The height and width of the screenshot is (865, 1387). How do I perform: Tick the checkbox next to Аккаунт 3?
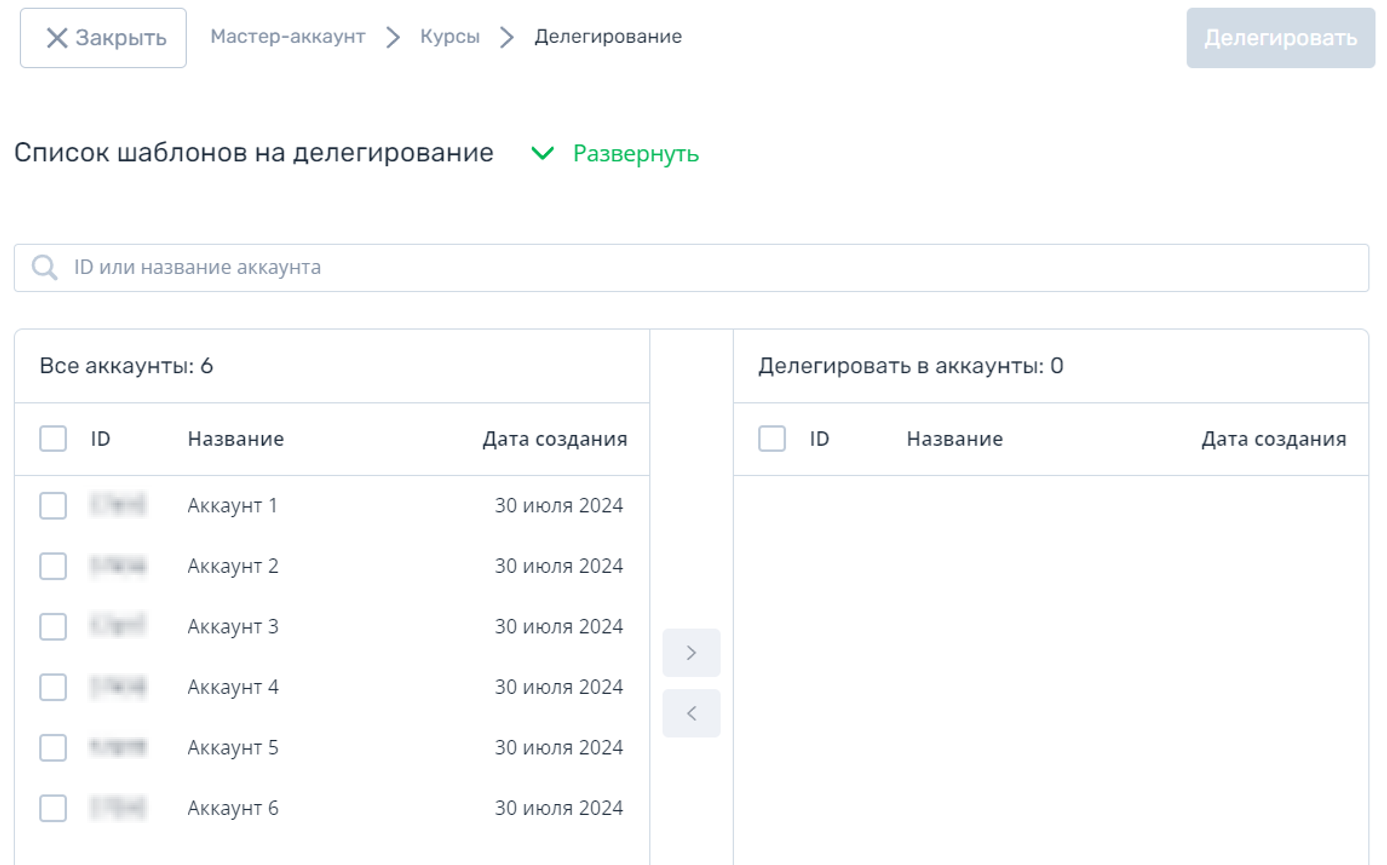(53, 627)
